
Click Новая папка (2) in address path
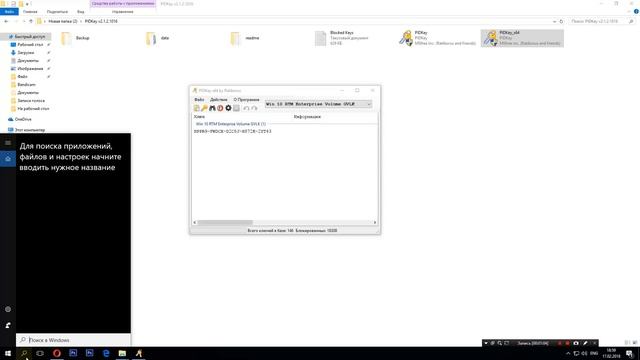point(63,21)
